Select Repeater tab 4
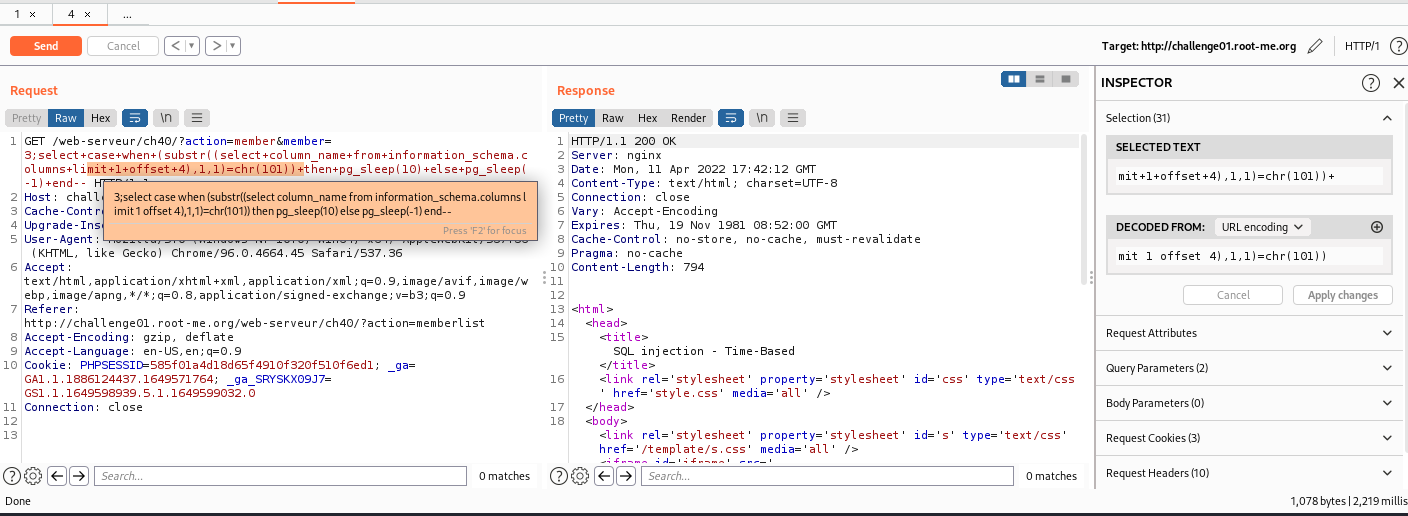Image resolution: width=1408 pixels, height=516 pixels. [x=71, y=15]
